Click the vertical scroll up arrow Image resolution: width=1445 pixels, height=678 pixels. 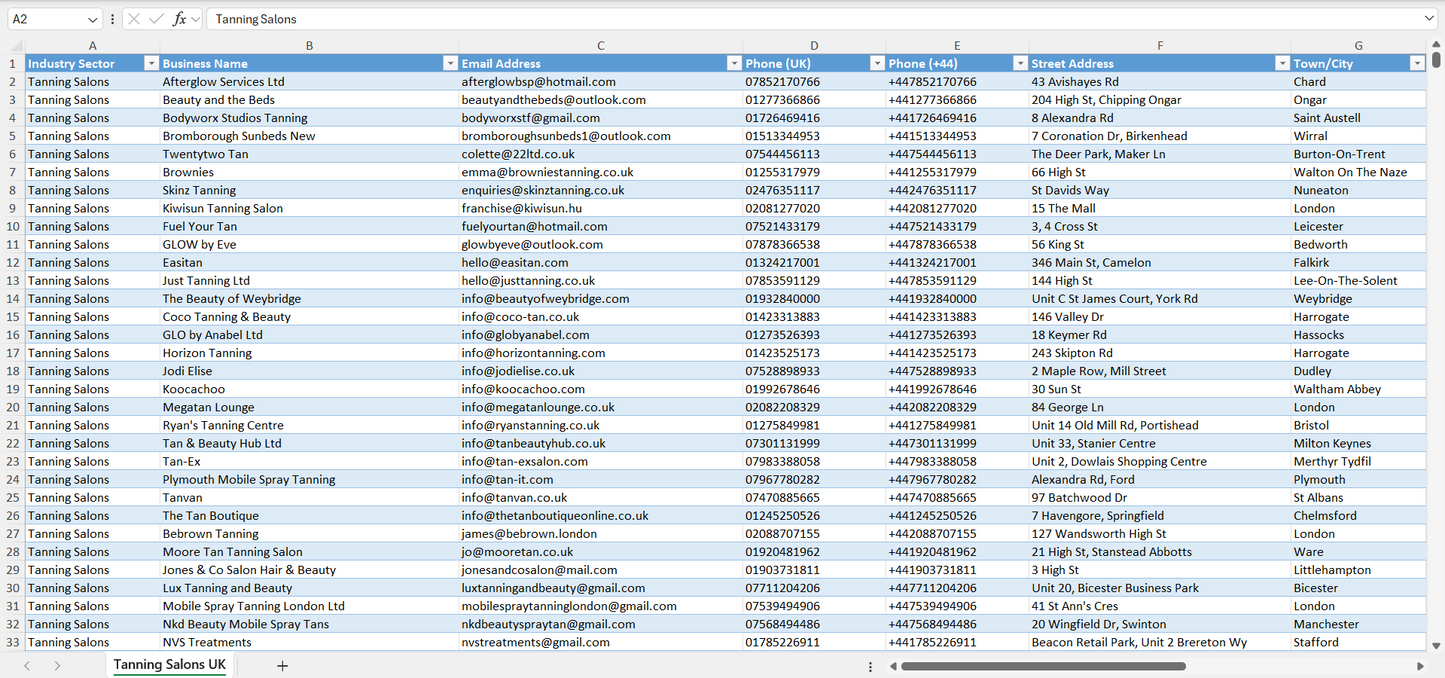click(1437, 46)
